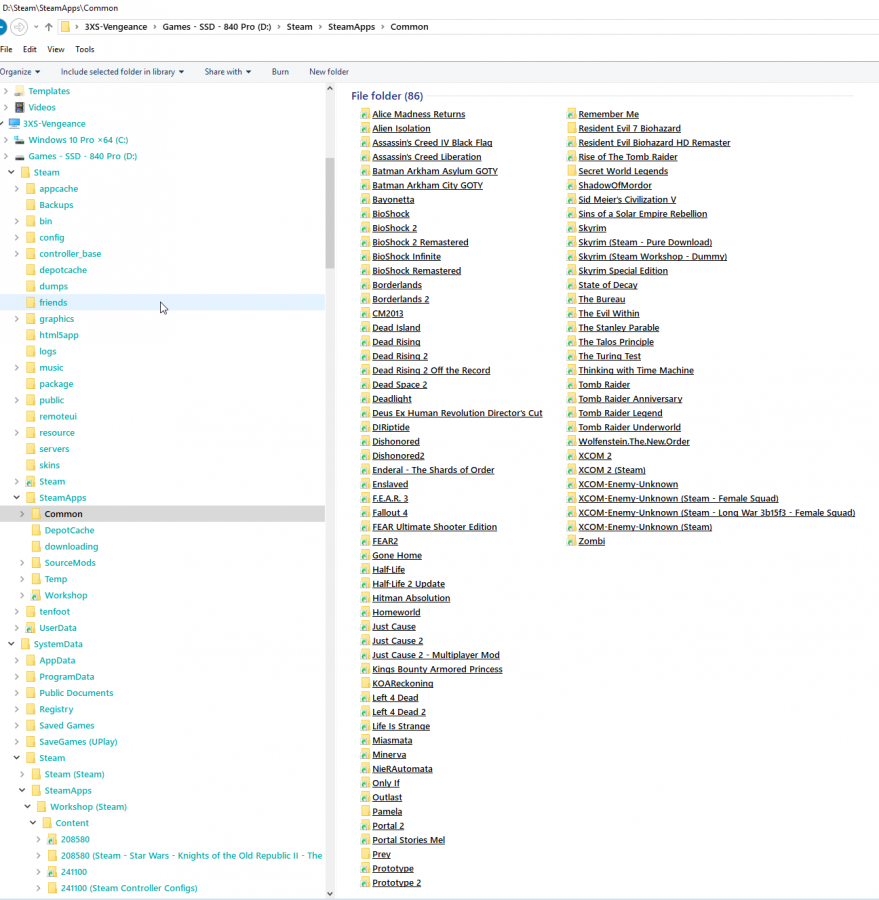Open the View menu

pyautogui.click(x=56, y=49)
